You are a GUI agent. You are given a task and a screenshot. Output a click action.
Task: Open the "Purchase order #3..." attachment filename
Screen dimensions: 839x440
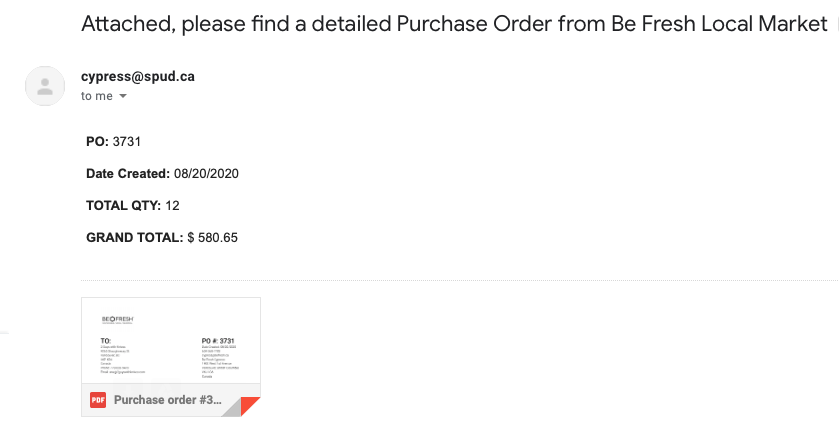tap(167, 400)
